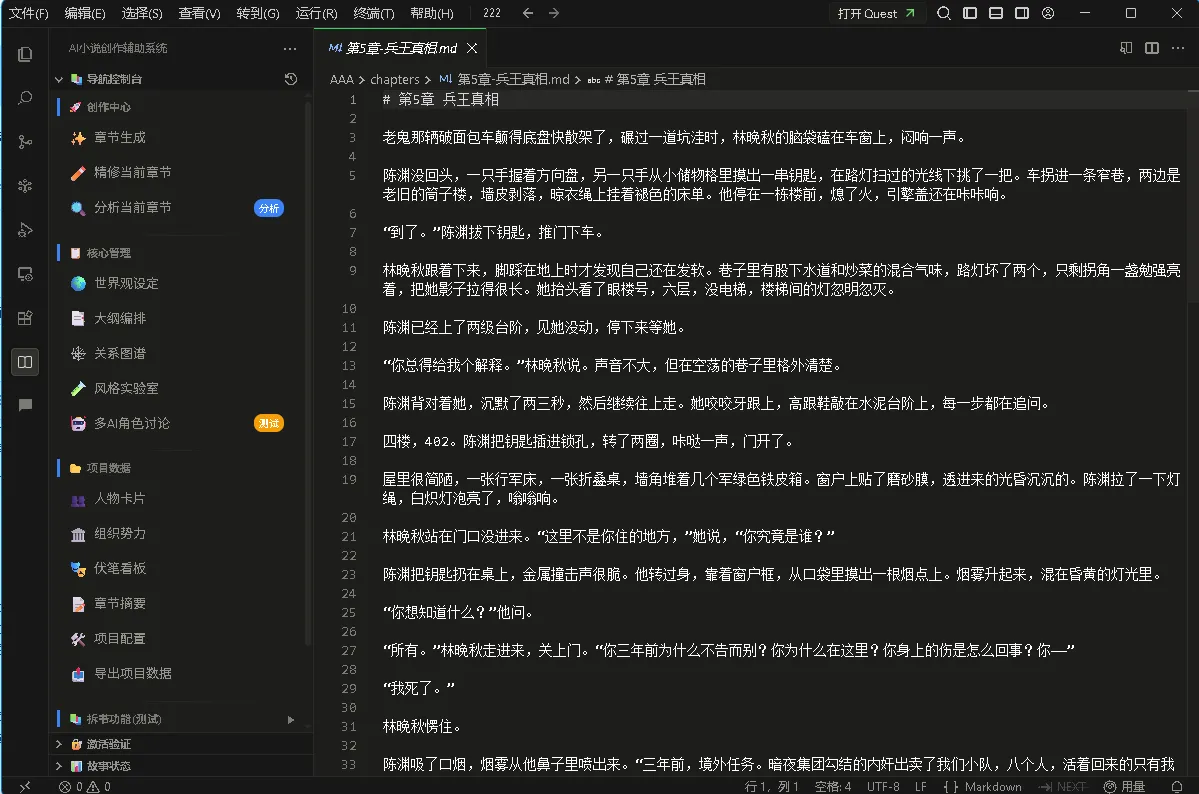1199x794 pixels.
Task: Open 文件(F) menu
Action: [x=29, y=13]
